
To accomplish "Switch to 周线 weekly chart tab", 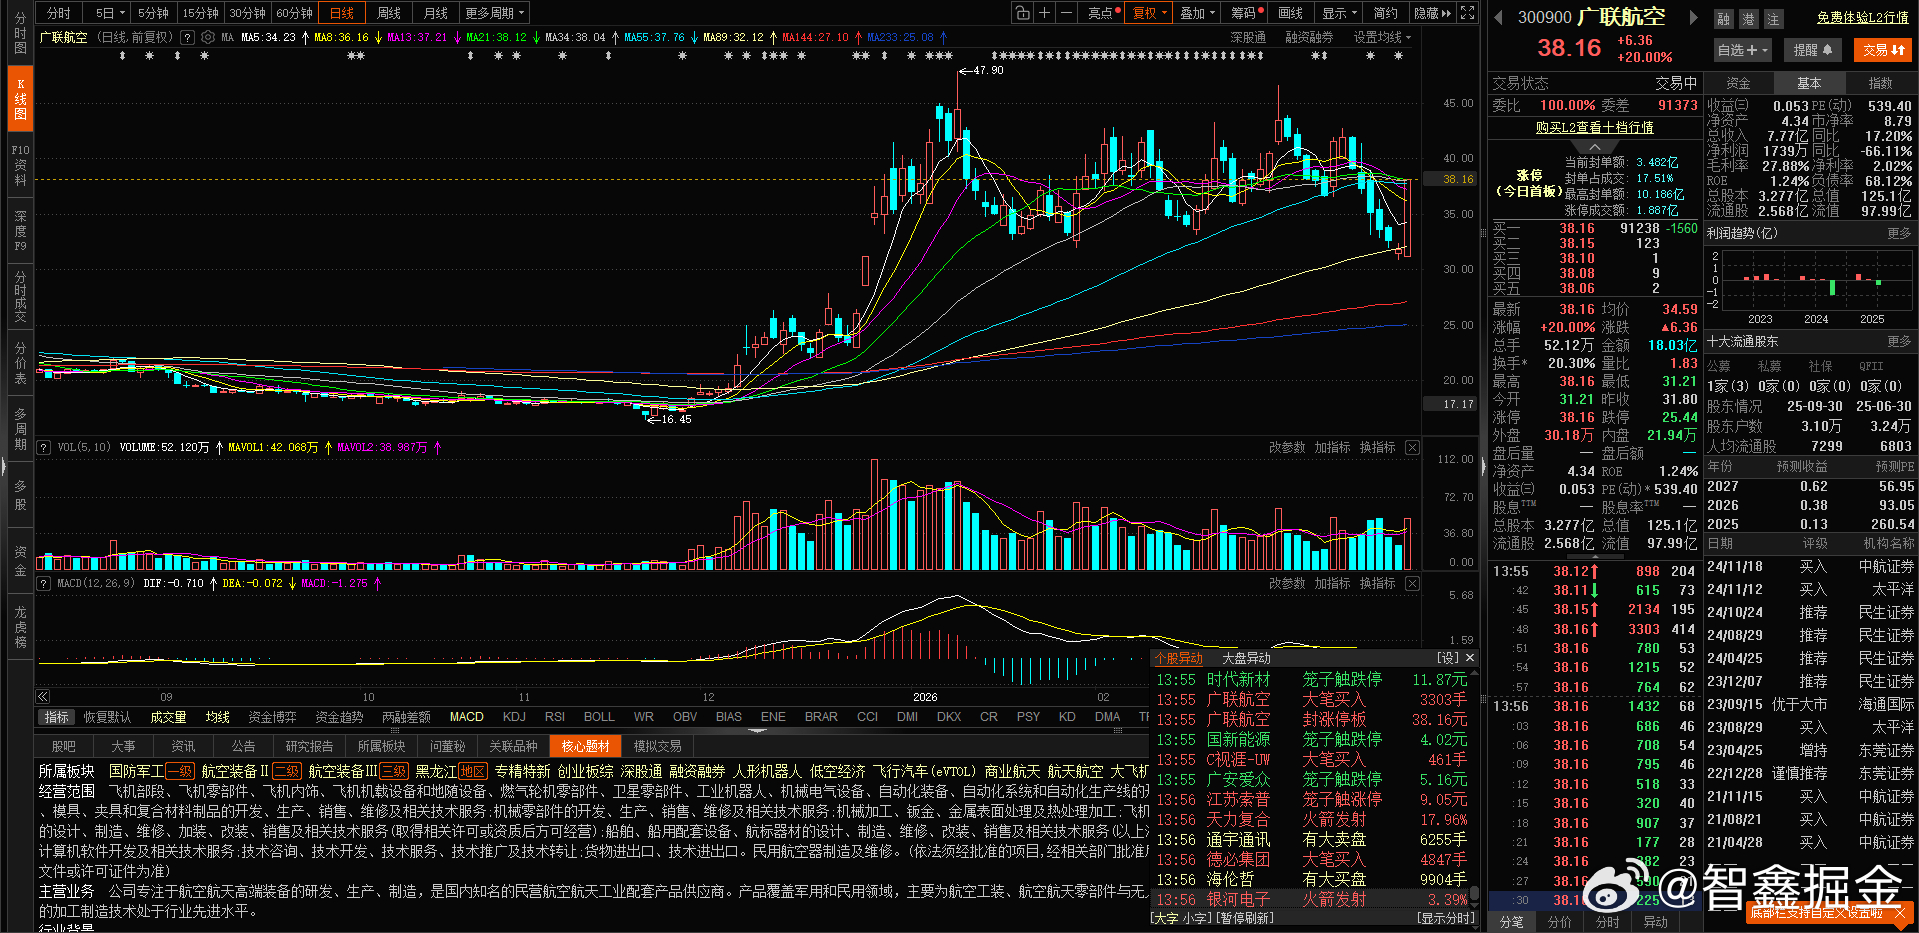I will pos(388,13).
